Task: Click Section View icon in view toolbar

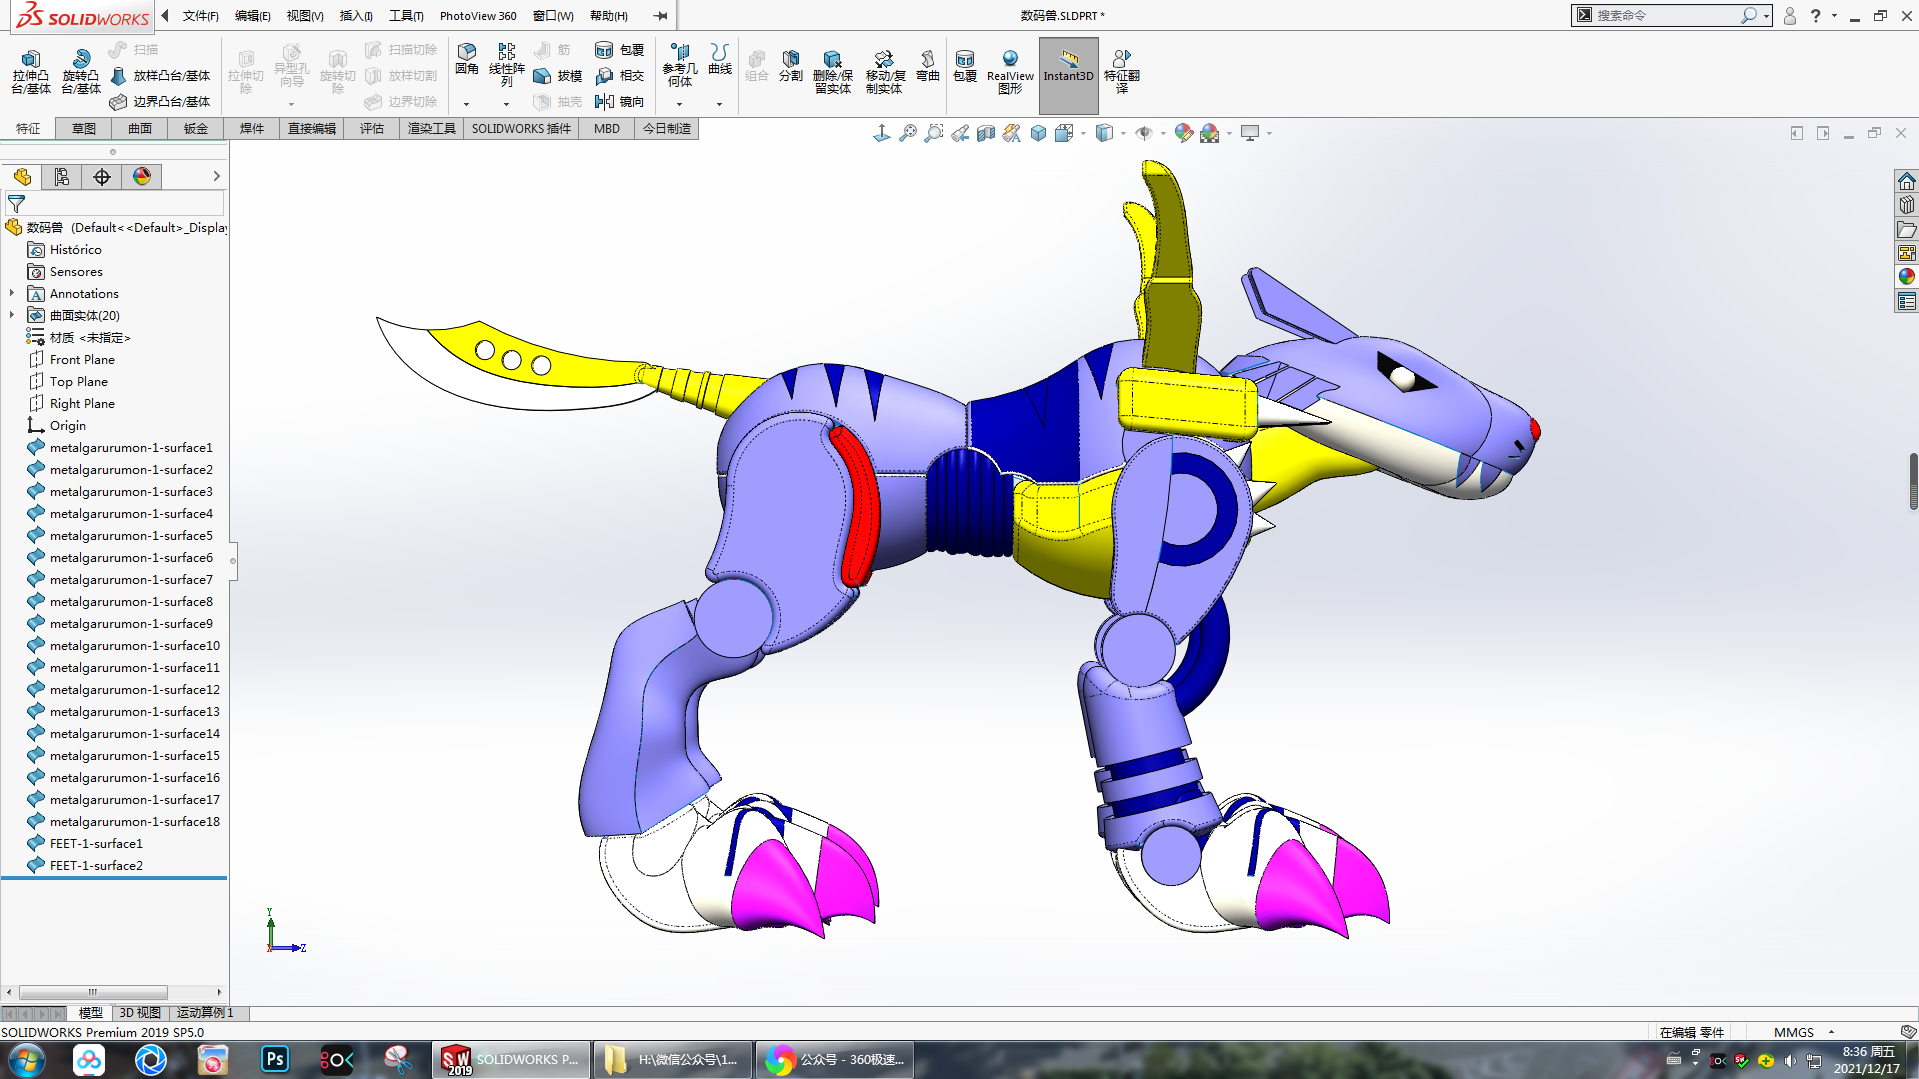Action: click(x=986, y=133)
